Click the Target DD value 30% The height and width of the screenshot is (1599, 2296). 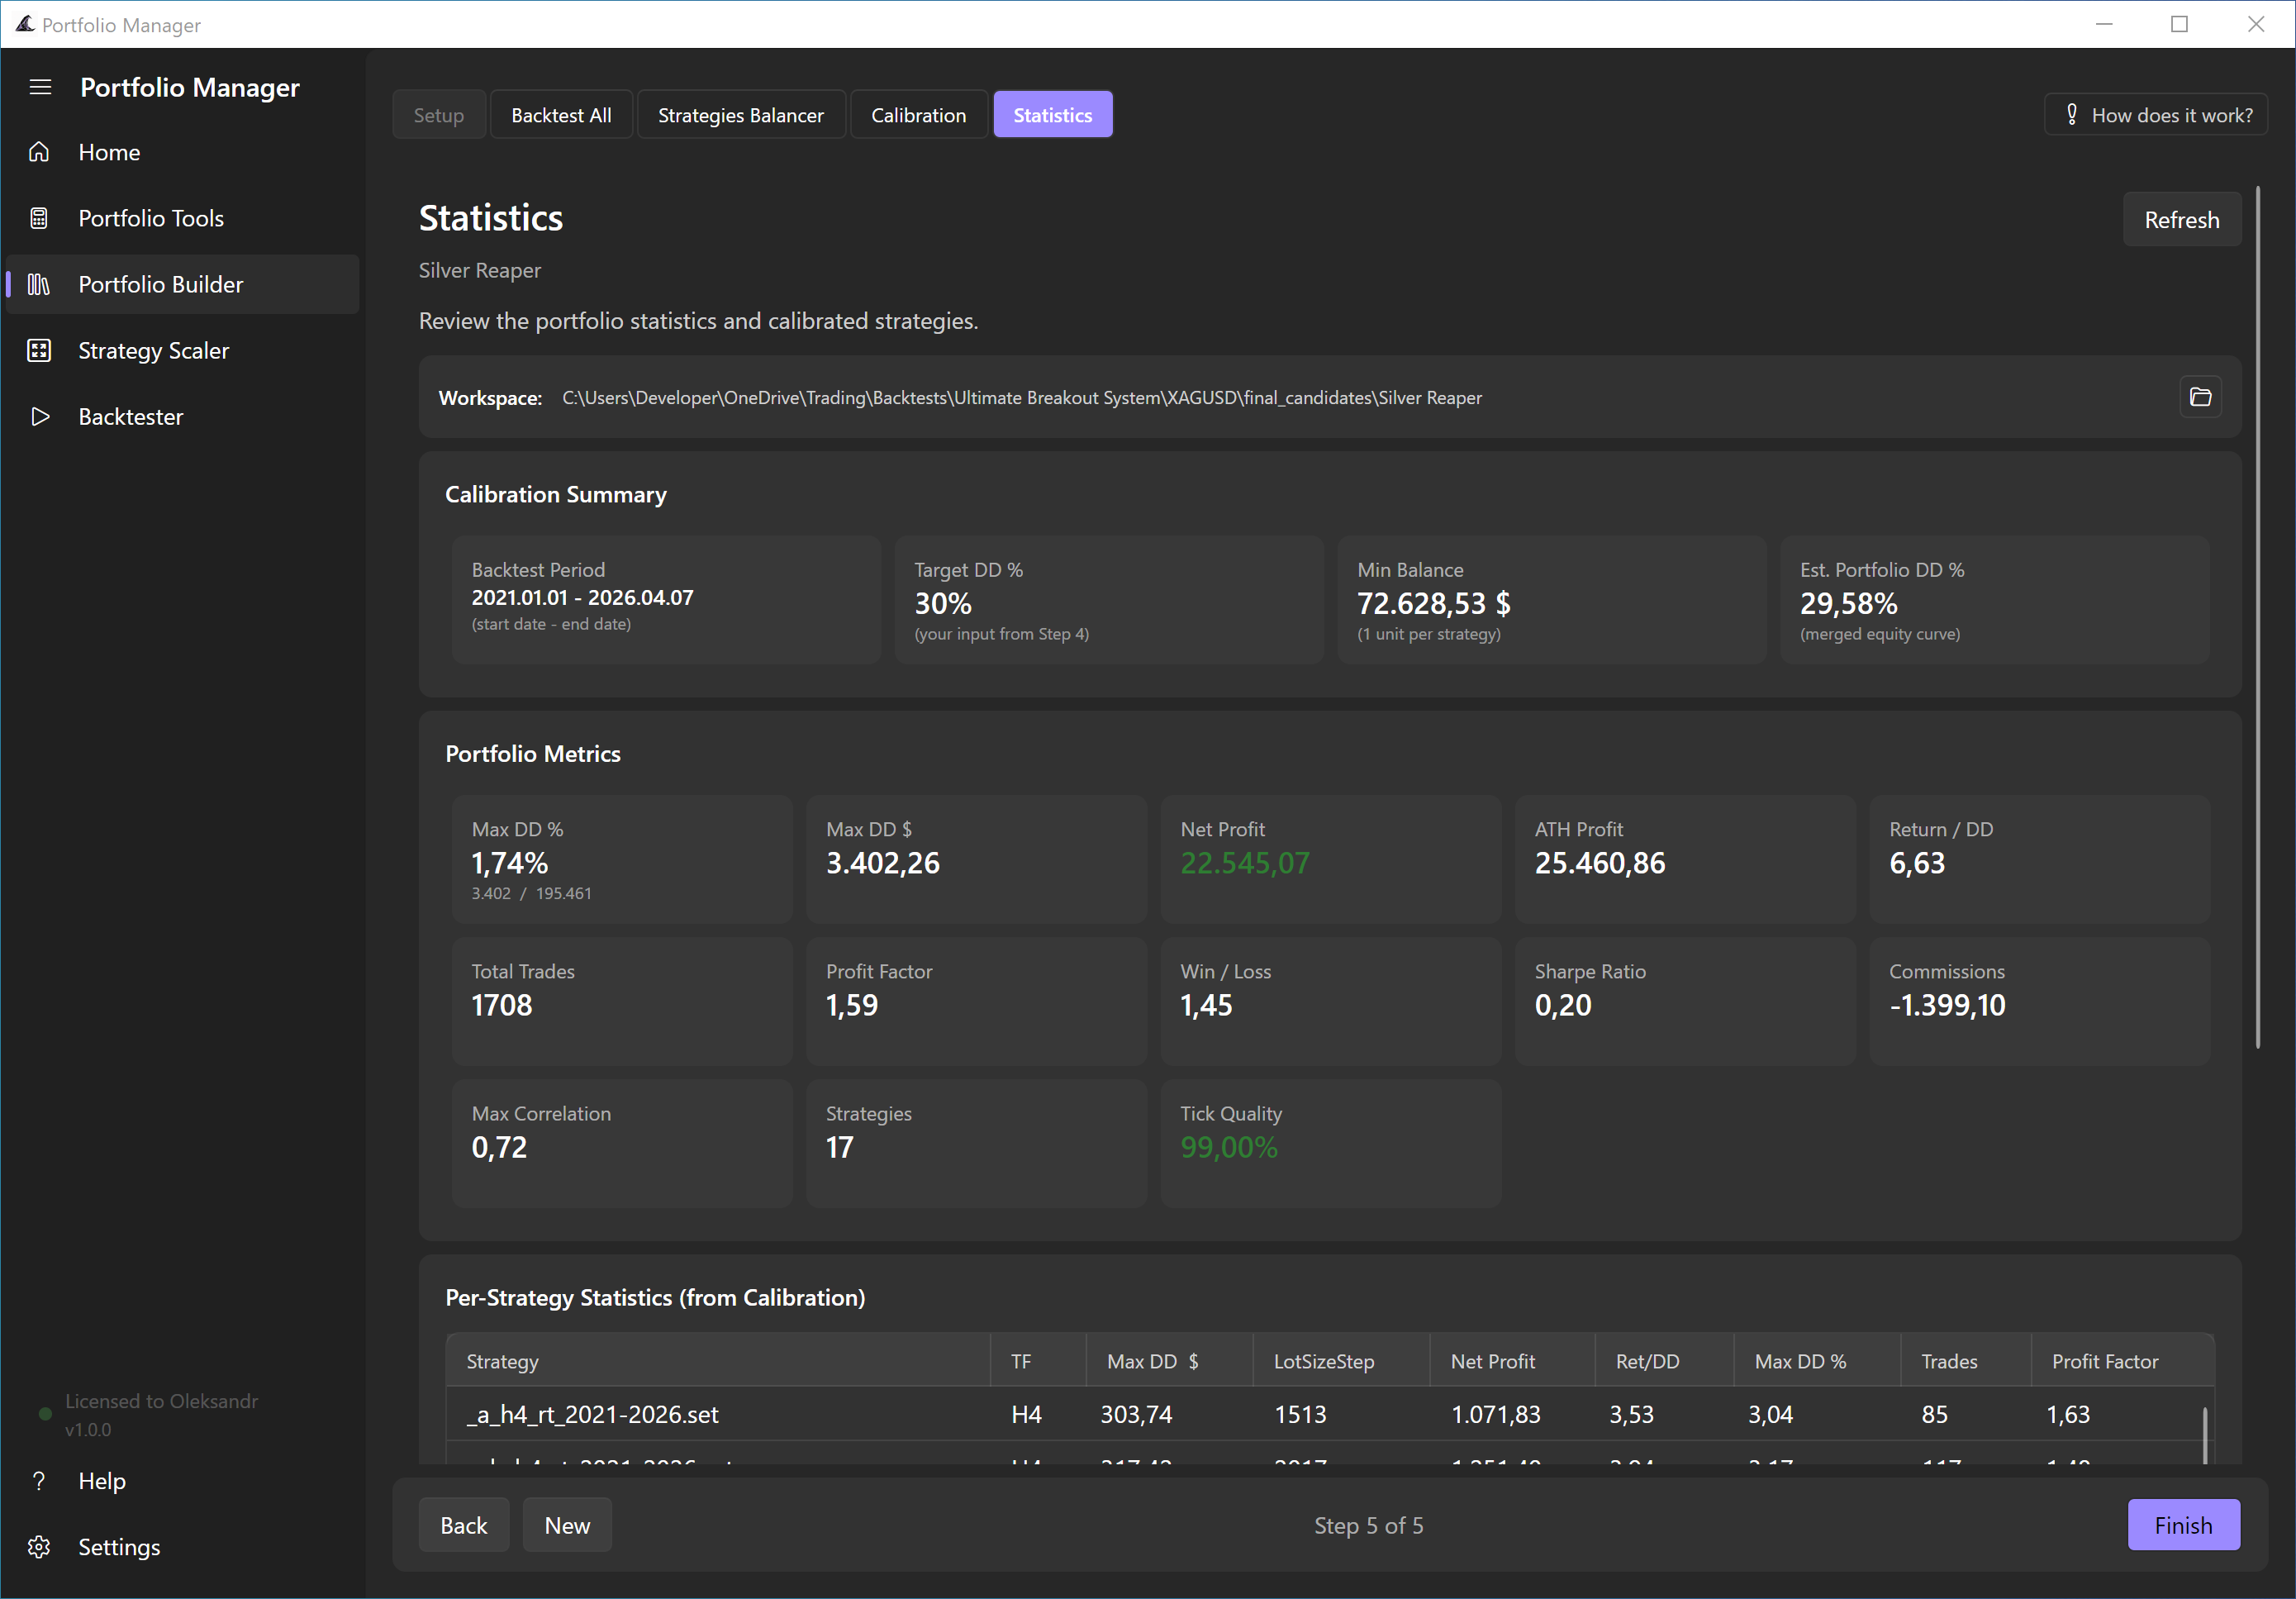coord(943,604)
